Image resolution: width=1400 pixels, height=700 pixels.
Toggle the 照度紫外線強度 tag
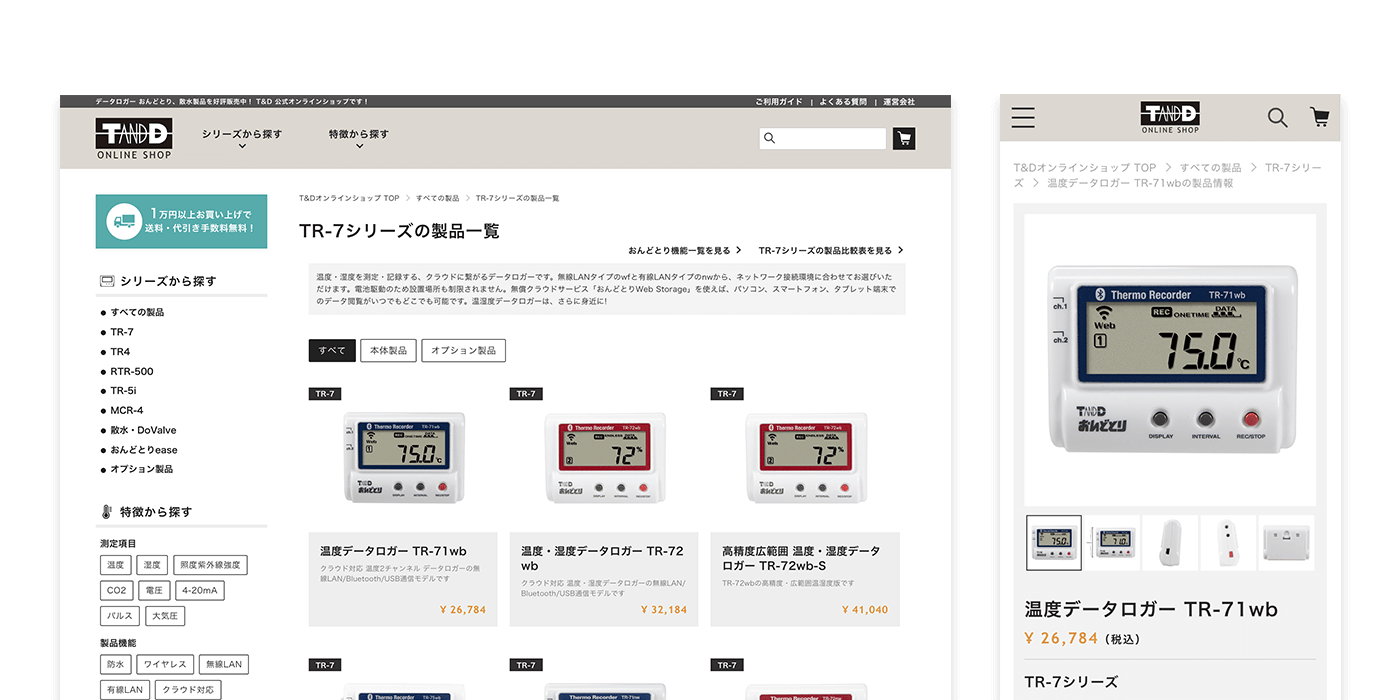(210, 565)
